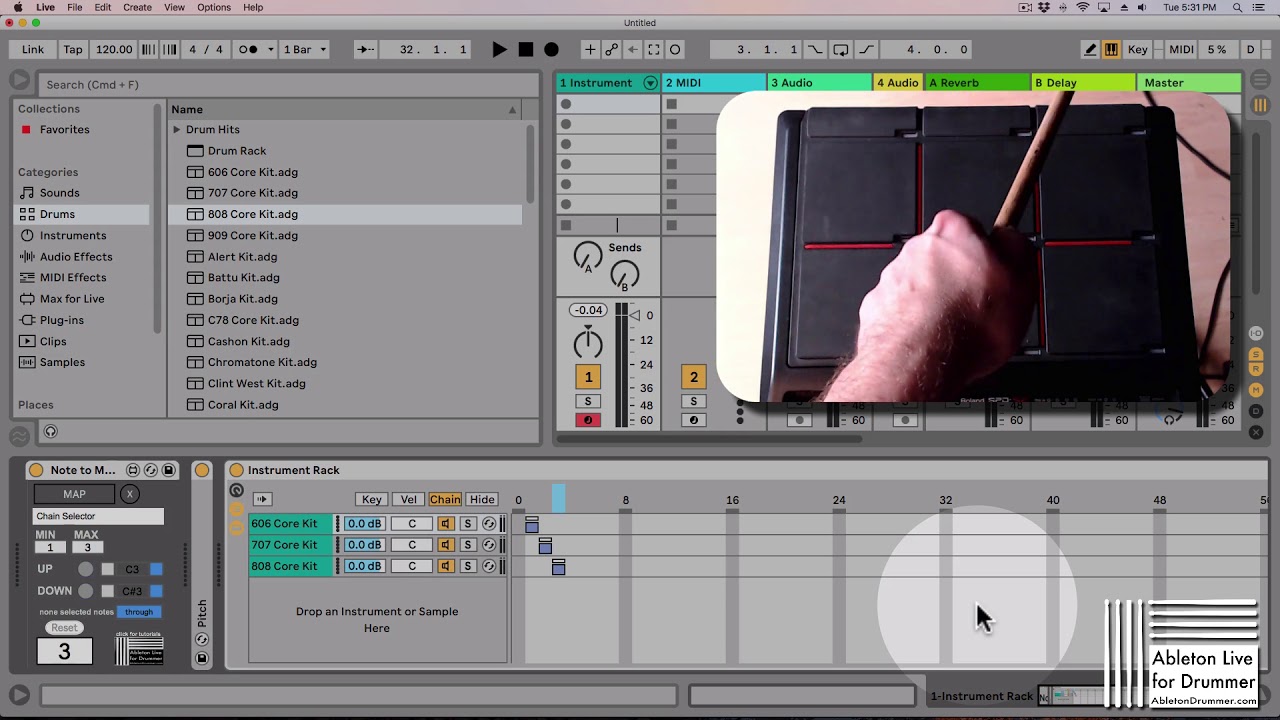Open the View menu
The height and width of the screenshot is (720, 1280).
pyautogui.click(x=174, y=7)
